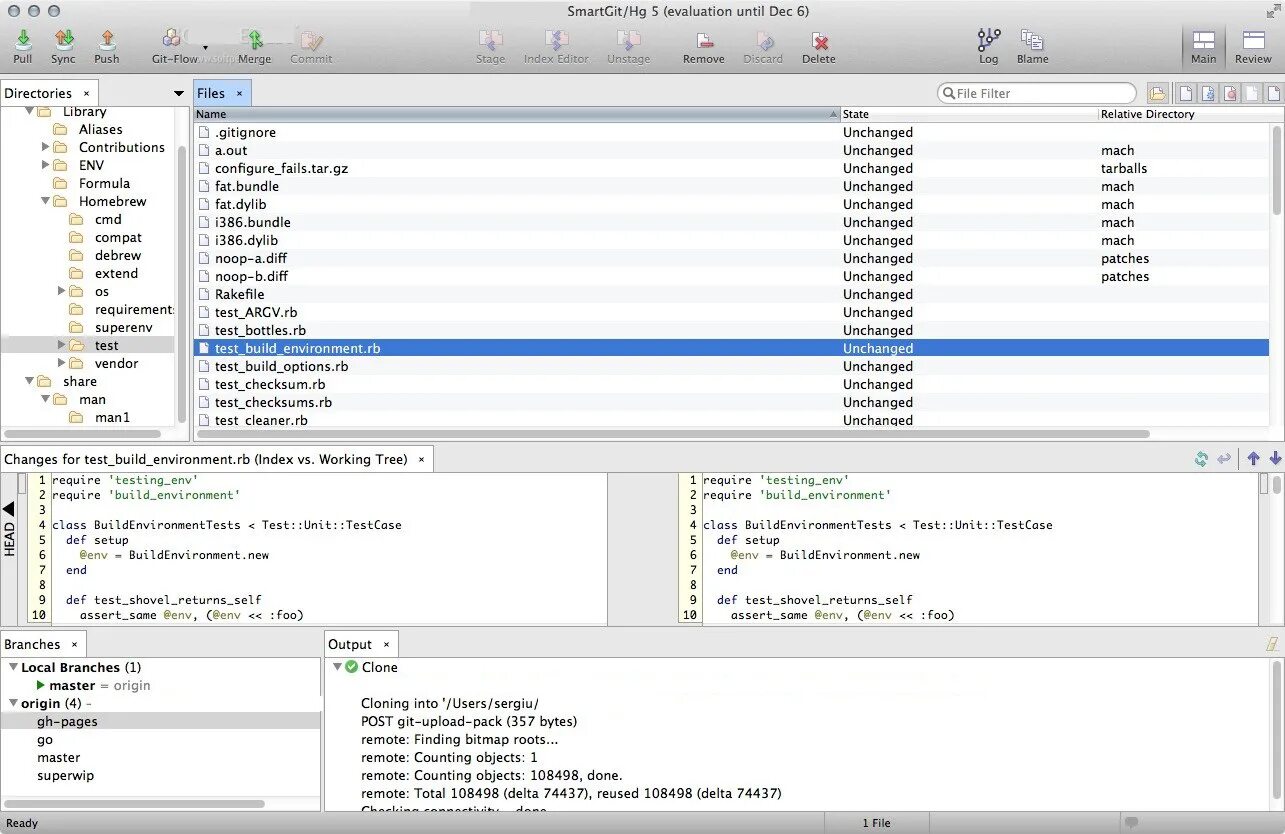The height and width of the screenshot is (834, 1285).
Task: Toggle the HEAD side arrow in diff
Action: [x=9, y=509]
